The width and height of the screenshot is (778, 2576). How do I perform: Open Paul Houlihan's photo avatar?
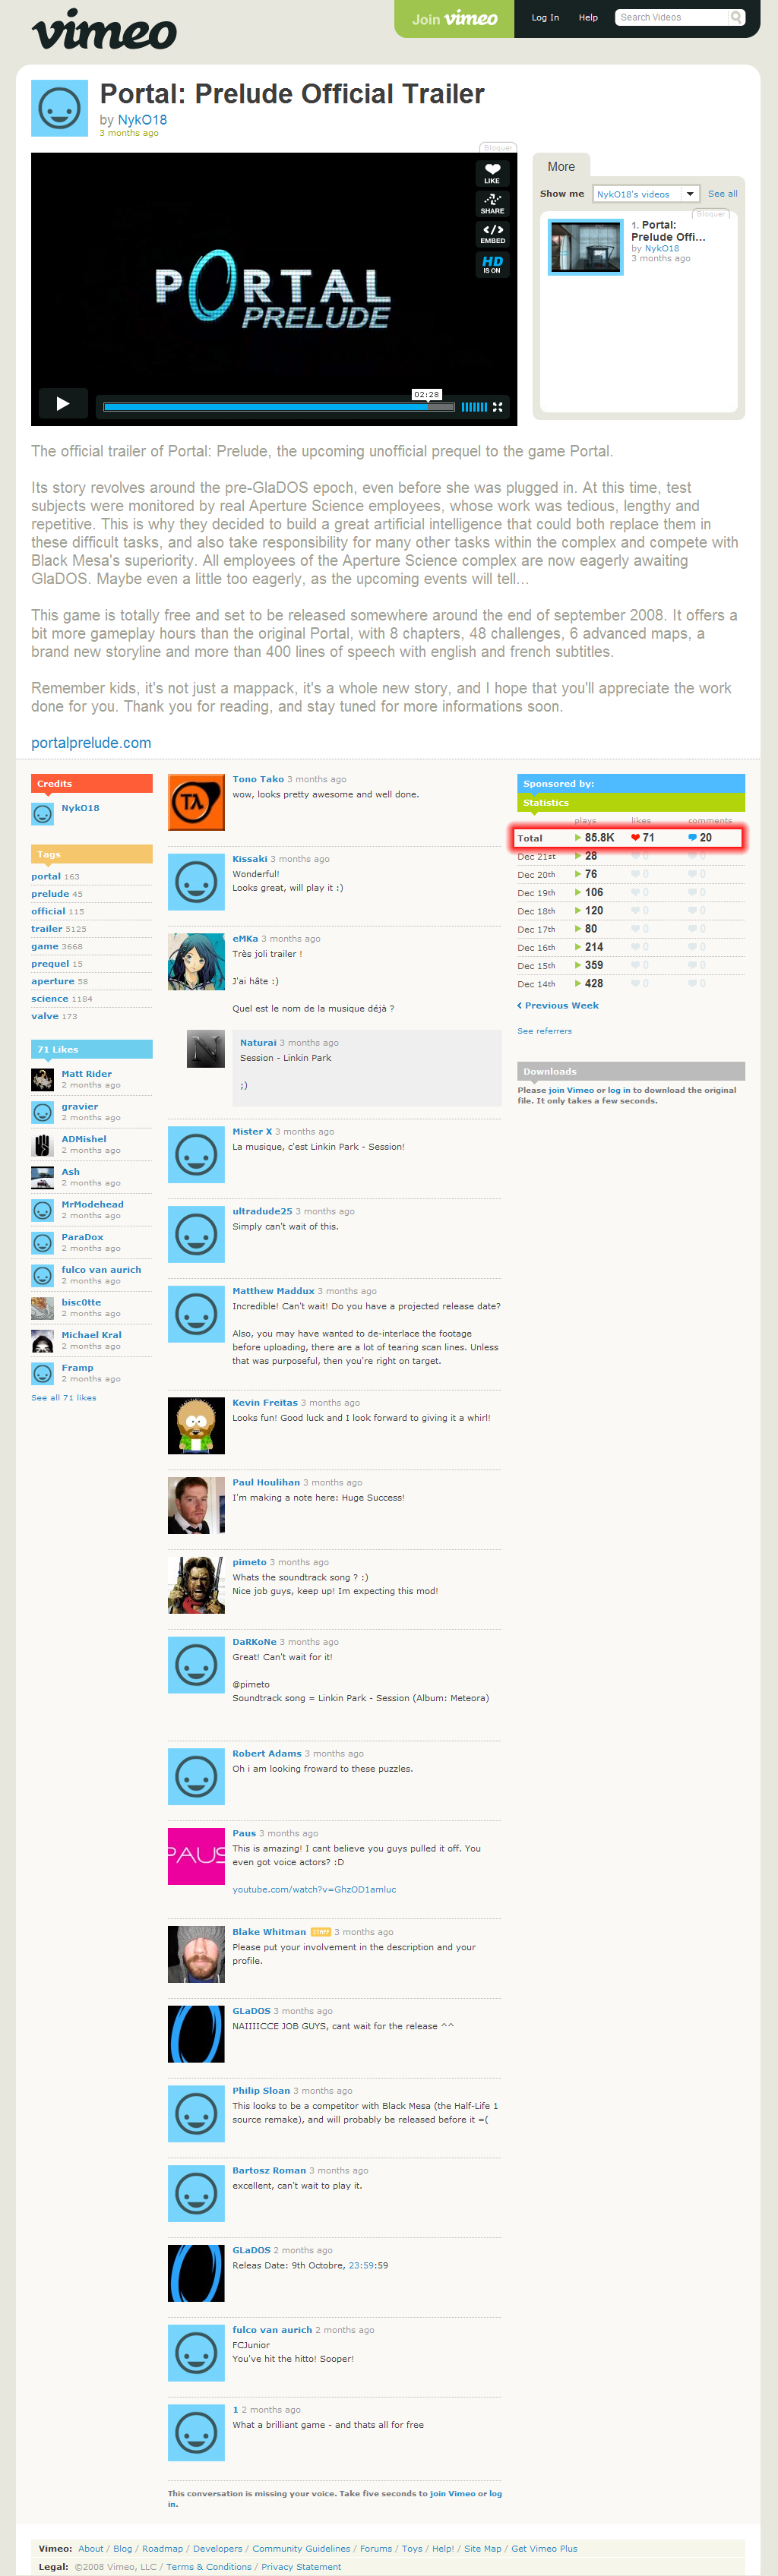click(196, 1506)
